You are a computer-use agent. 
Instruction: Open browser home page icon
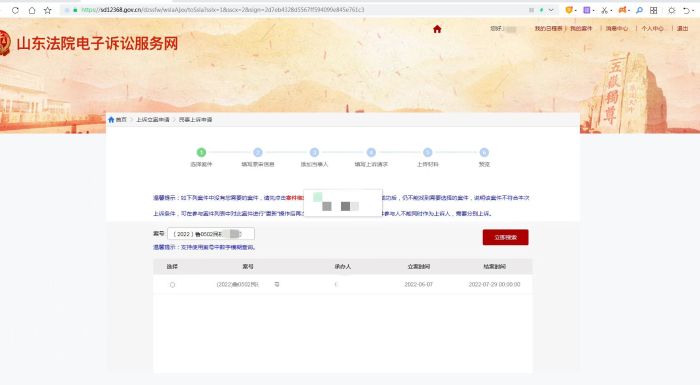[32, 10]
